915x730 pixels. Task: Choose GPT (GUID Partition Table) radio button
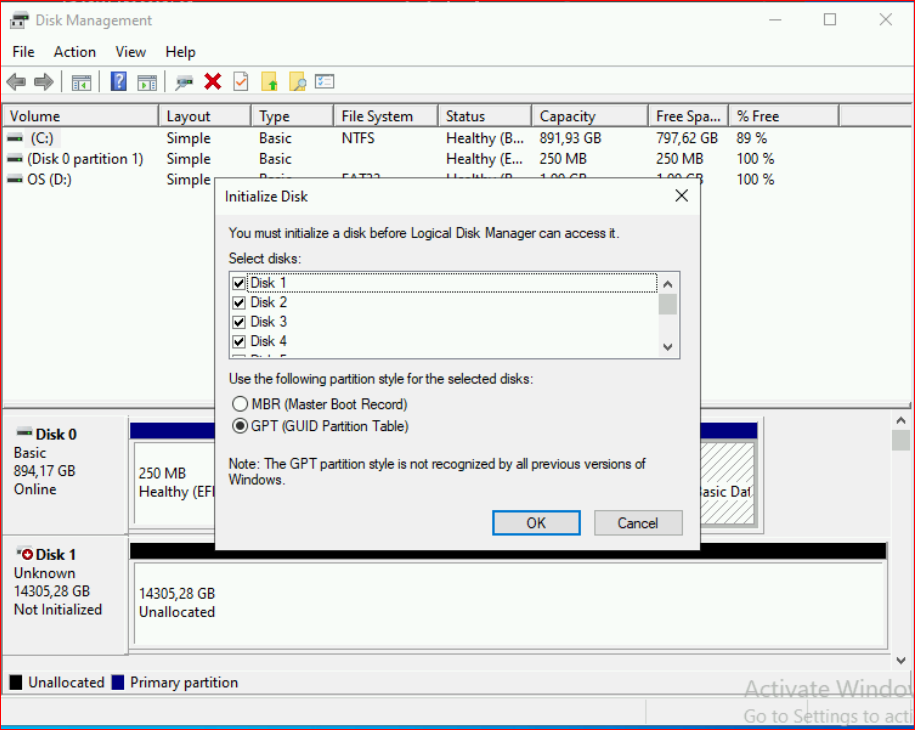tap(240, 426)
